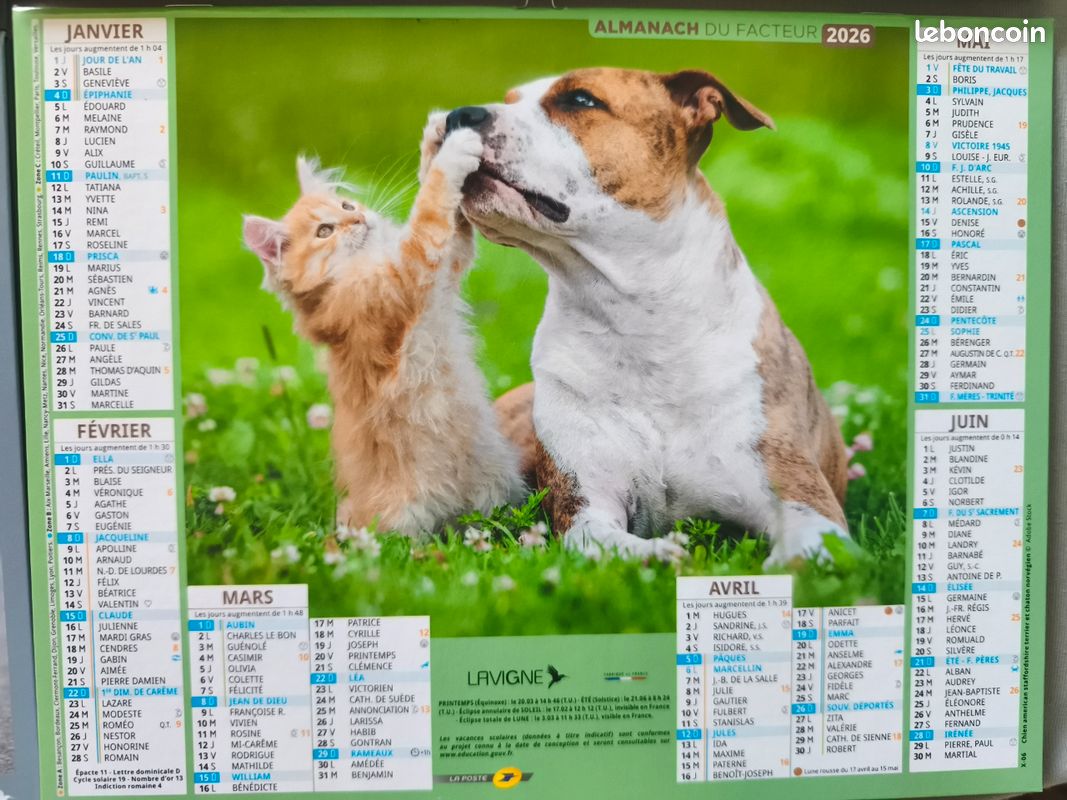Click VALENTIN on 14 February
The width and height of the screenshot is (1067, 800).
point(118,603)
